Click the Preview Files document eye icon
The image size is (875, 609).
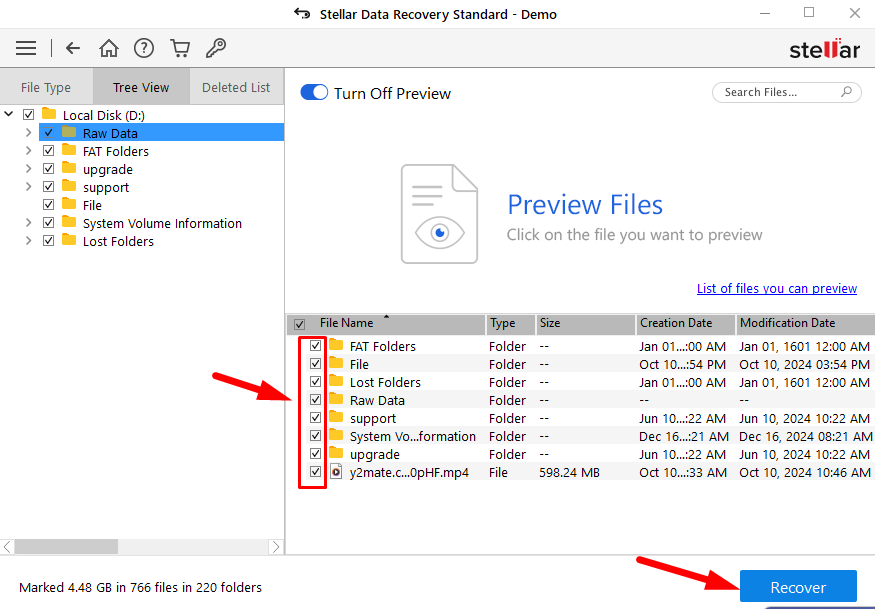[439, 214]
